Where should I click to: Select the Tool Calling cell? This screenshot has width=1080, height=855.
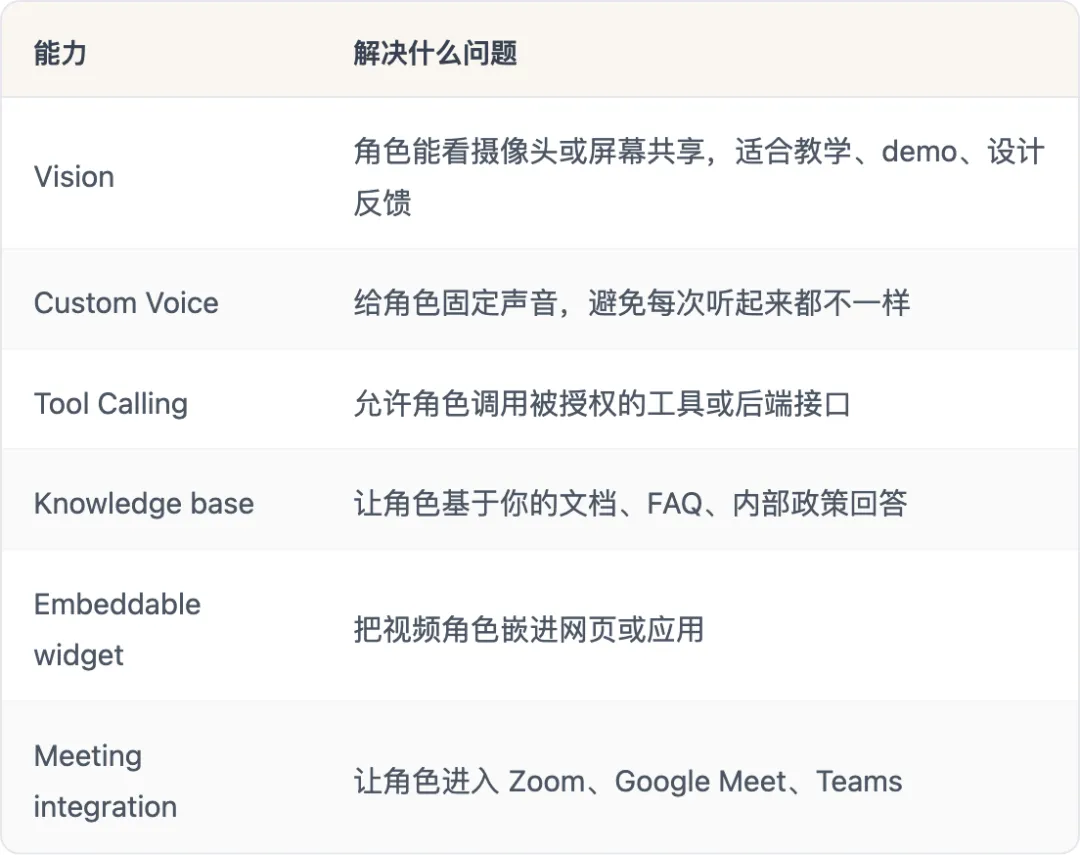coord(111,404)
